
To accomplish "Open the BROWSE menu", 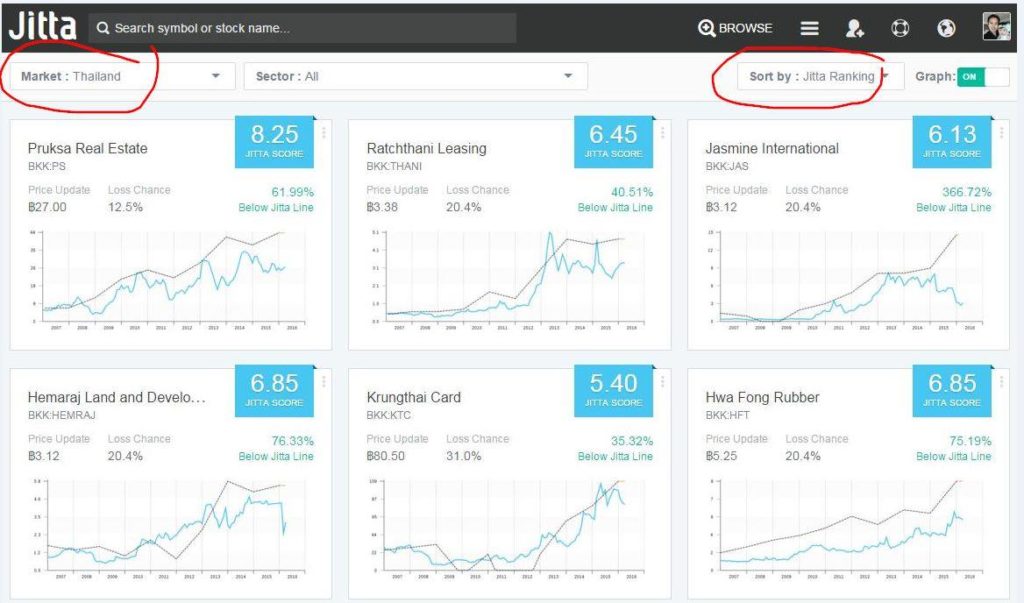I will coord(735,28).
